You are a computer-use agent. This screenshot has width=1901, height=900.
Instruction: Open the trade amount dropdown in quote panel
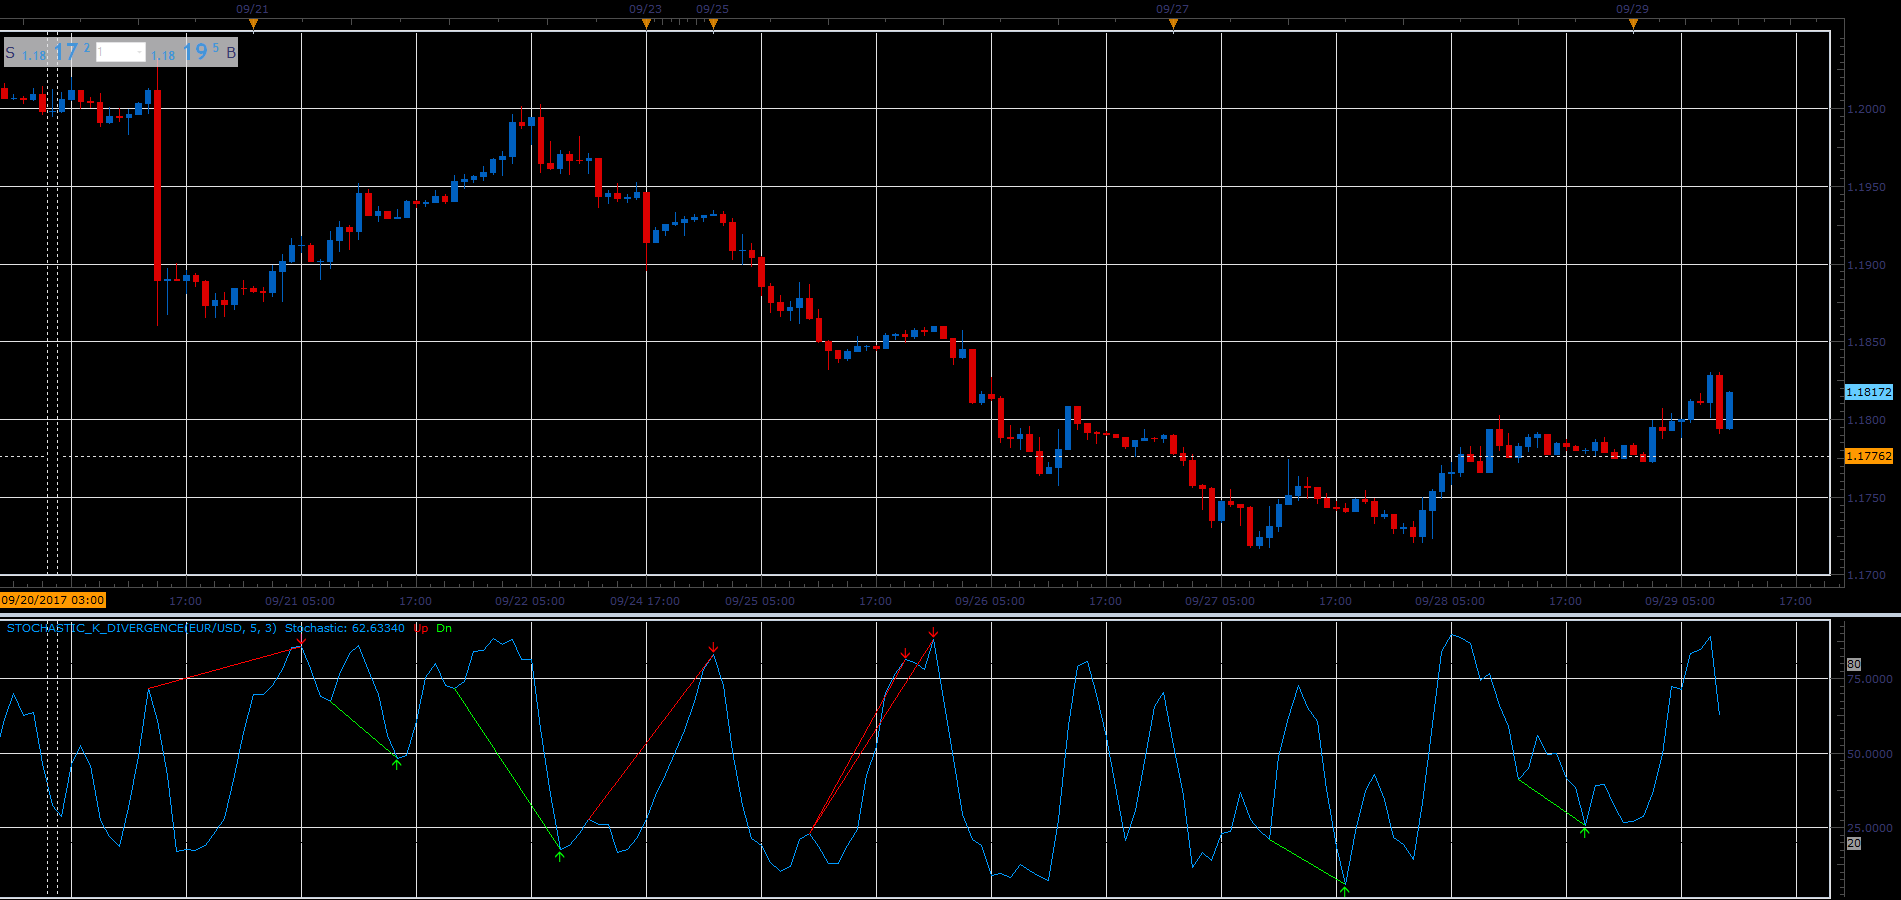tap(121, 52)
